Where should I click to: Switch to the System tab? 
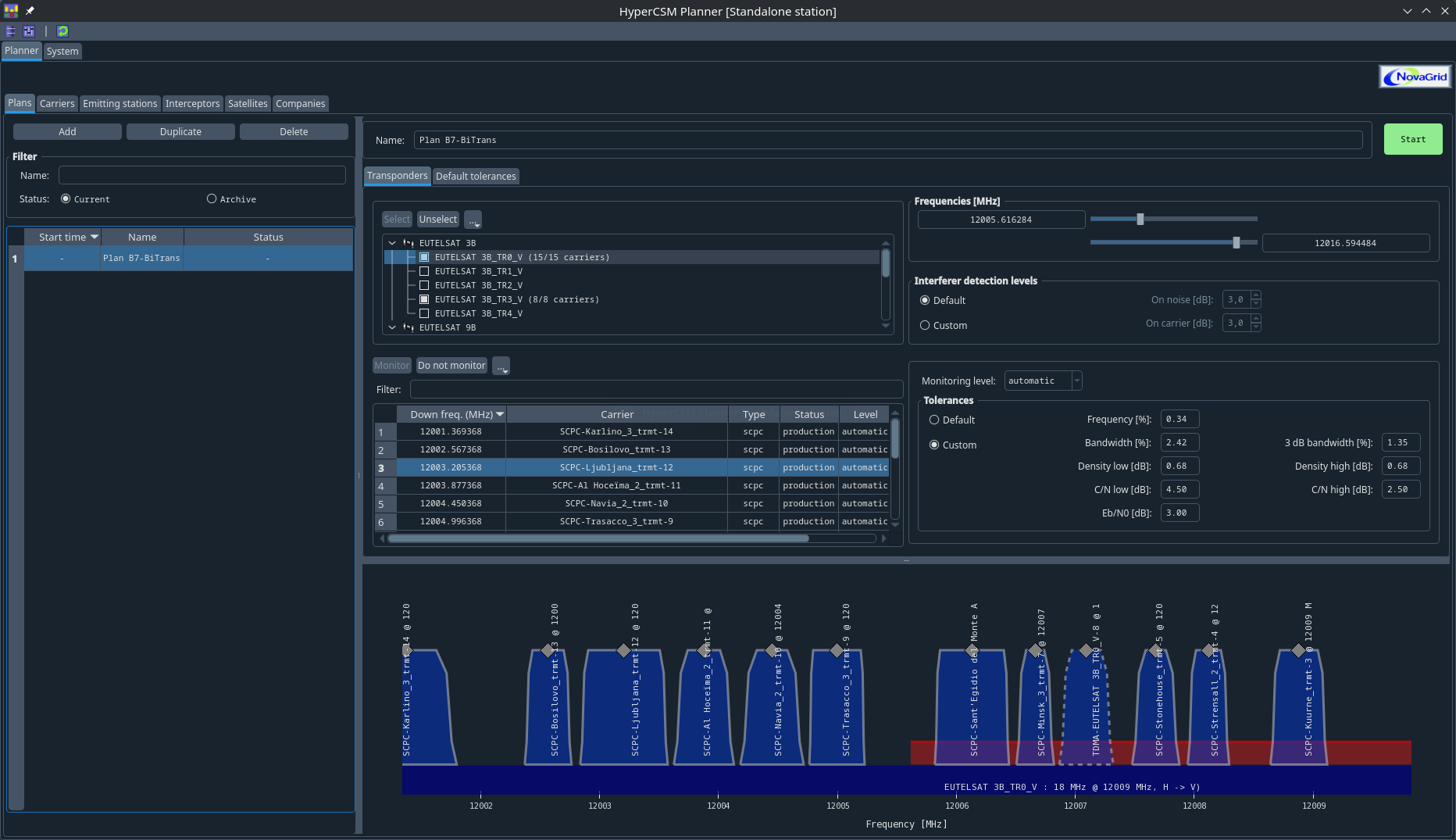[x=62, y=51]
